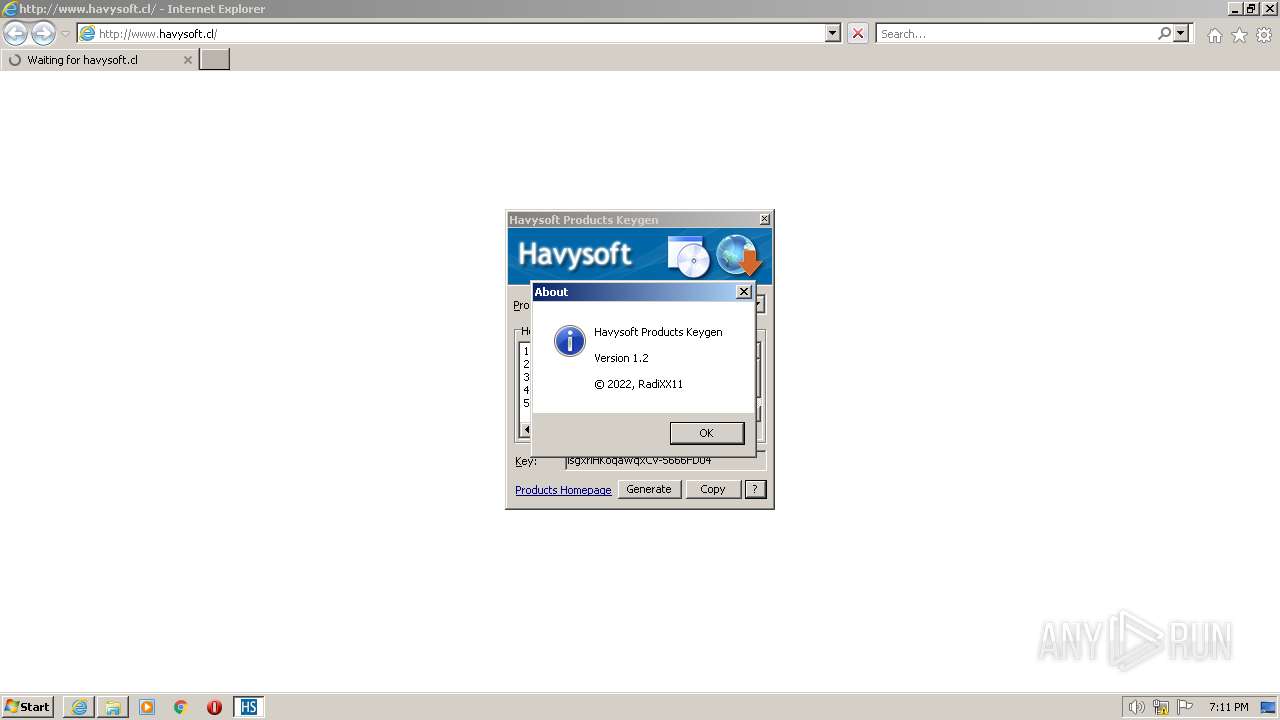Viewport: 1280px width, 720px height.
Task: Open the search provider dropdown arrow
Action: pyautogui.click(x=1181, y=34)
